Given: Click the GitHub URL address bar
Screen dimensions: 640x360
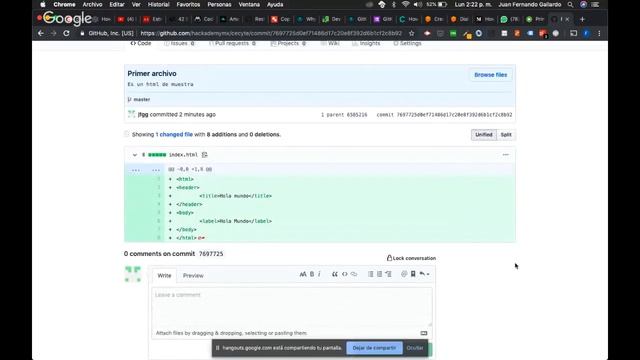Looking at the screenshot, I should 271,33.
